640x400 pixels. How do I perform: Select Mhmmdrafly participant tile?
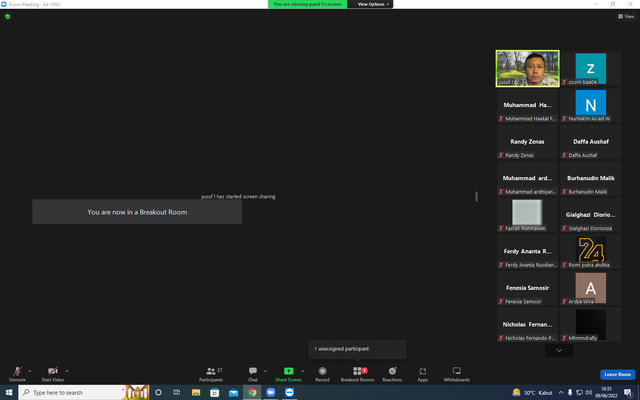(x=591, y=324)
